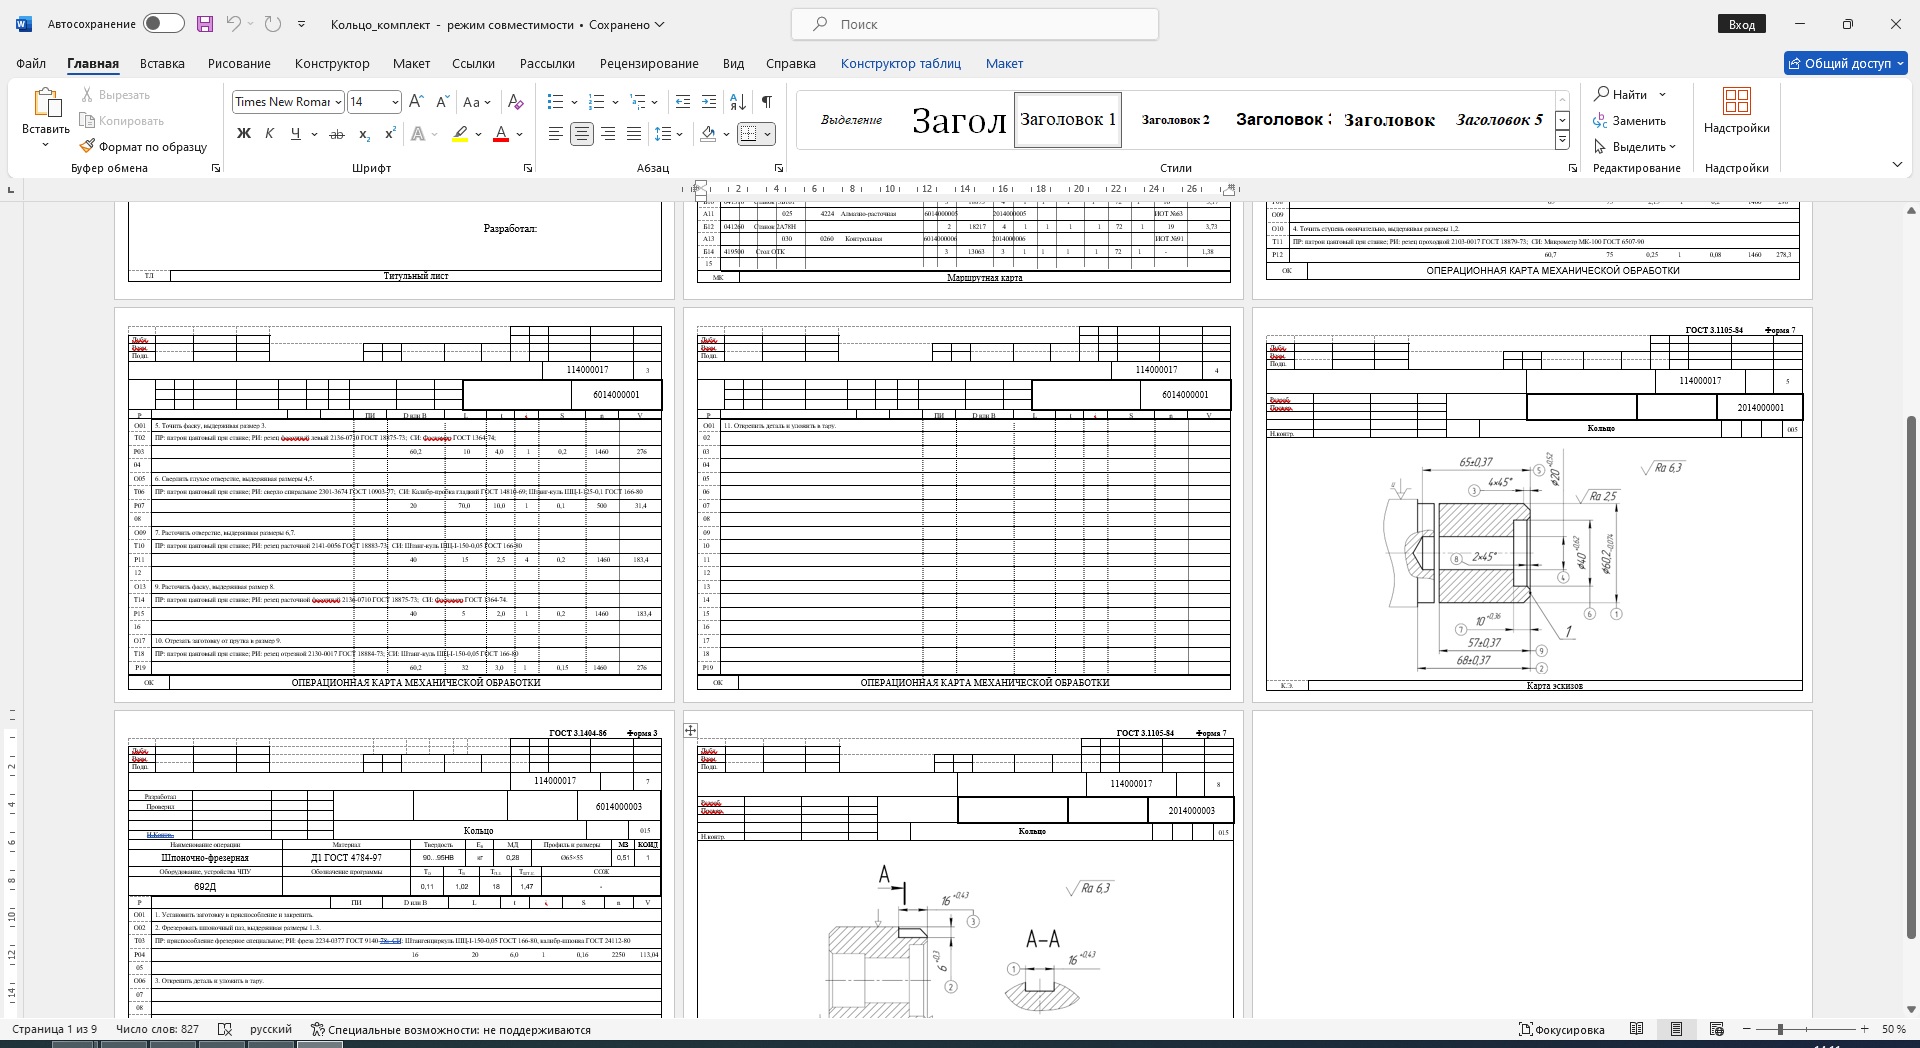Apply strikethrough formatting

point(337,134)
